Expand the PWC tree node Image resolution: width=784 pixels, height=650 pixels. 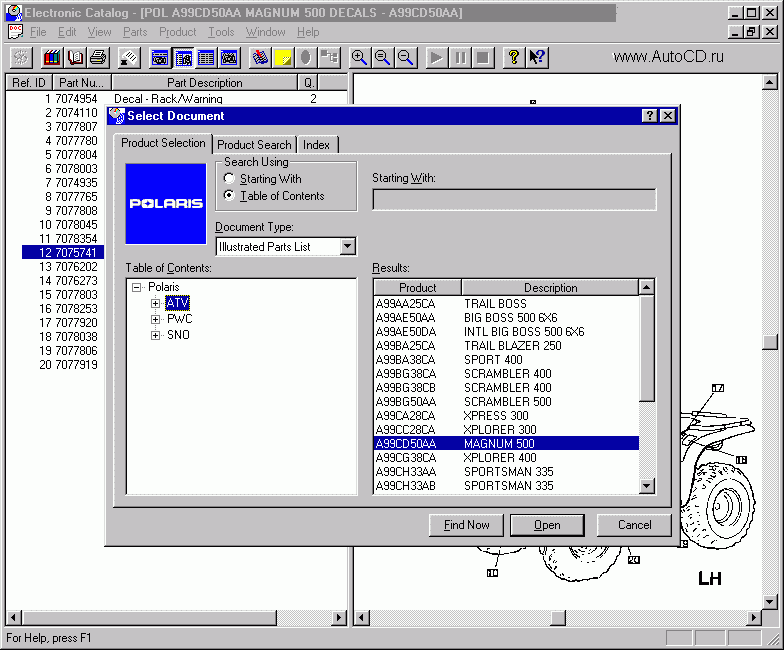click(156, 319)
